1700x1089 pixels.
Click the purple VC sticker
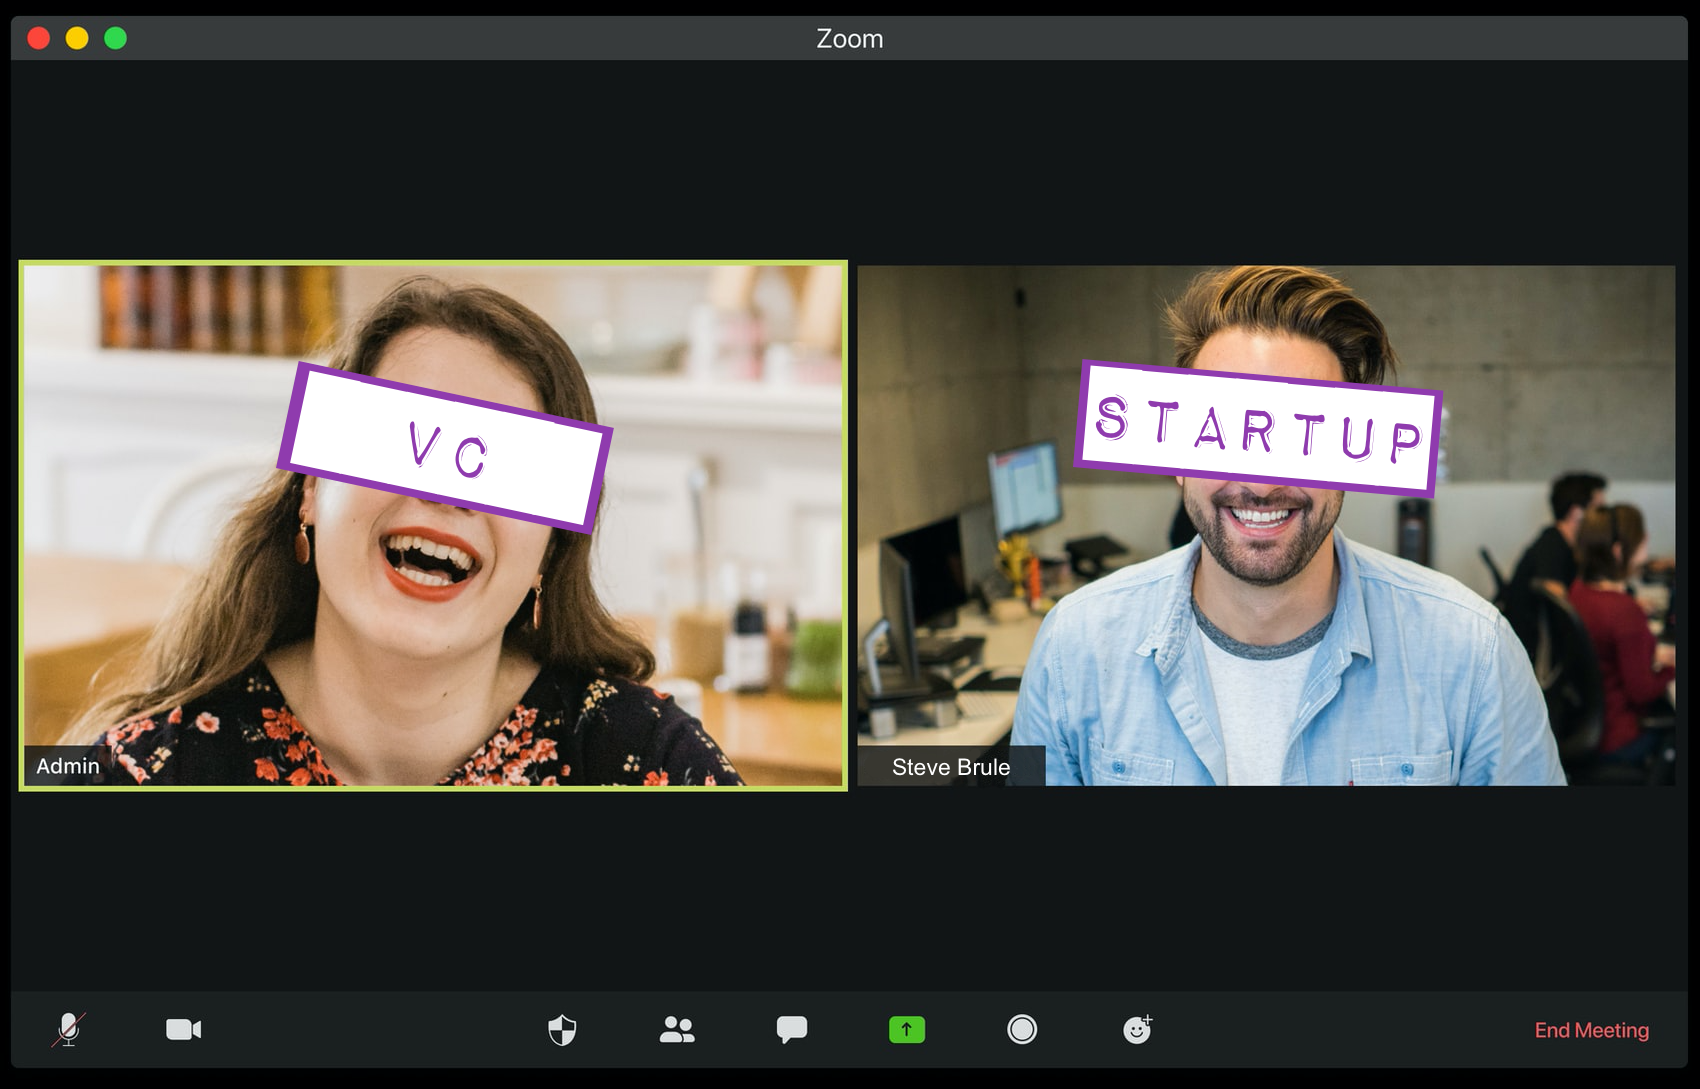pos(445,448)
